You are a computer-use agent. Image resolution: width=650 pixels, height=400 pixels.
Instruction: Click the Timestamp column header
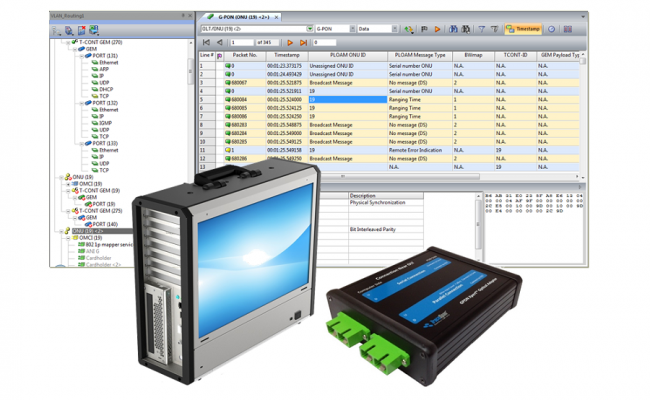click(x=286, y=57)
